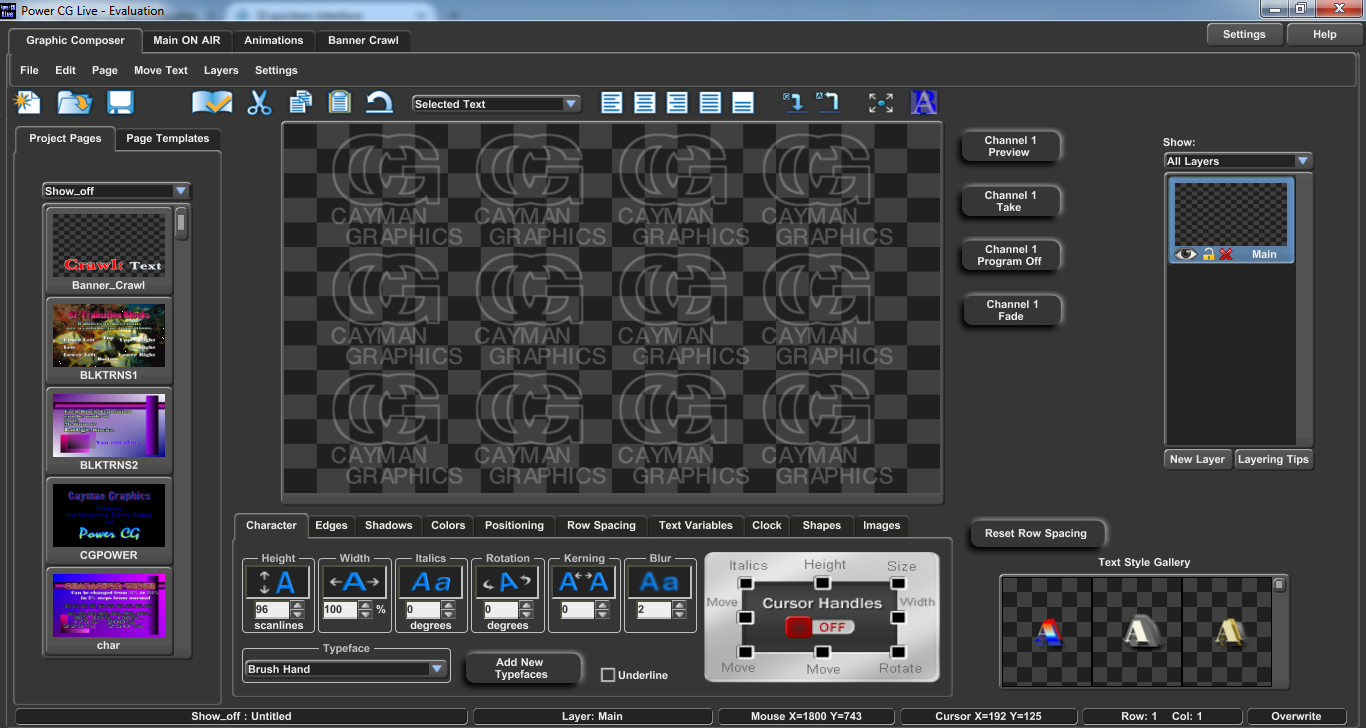
Task: Click Channel 1 Fade button
Action: 1010,310
